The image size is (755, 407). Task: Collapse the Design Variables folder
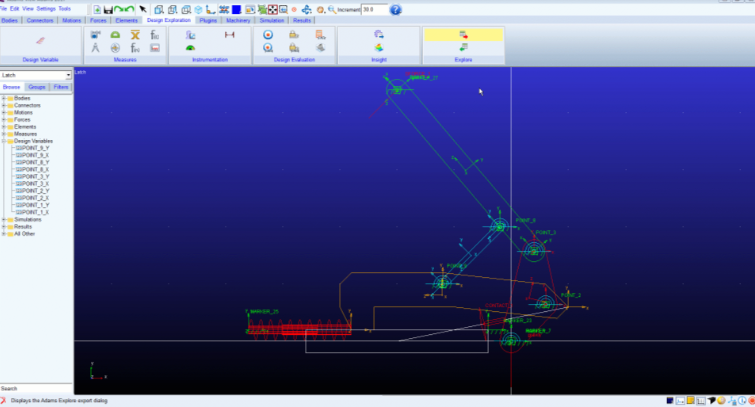(x=4, y=141)
